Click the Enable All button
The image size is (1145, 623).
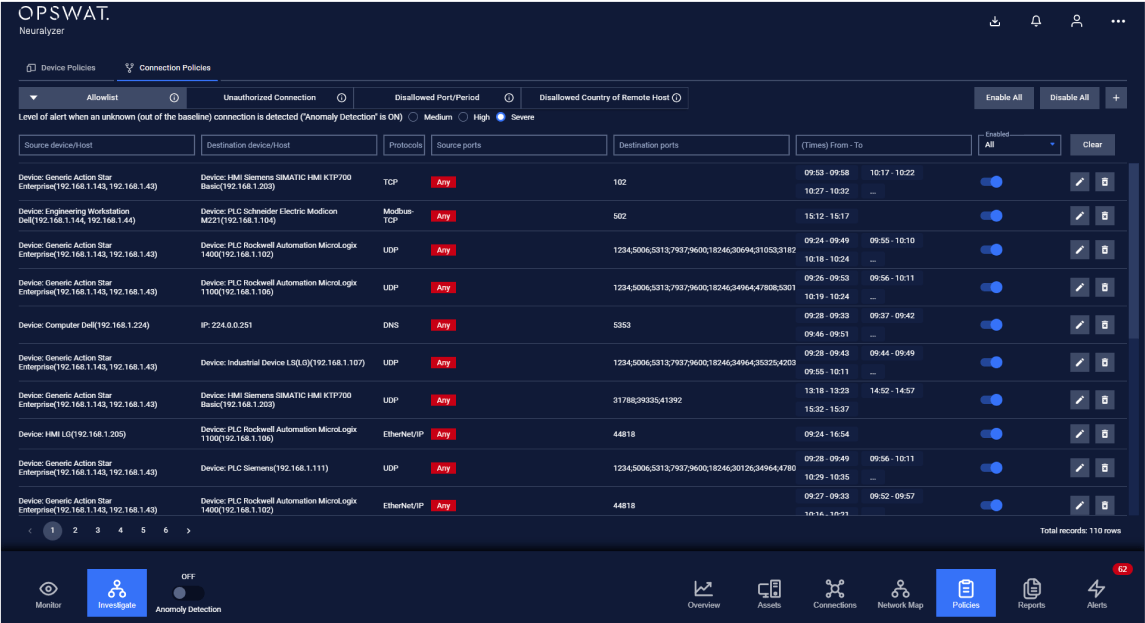[x=1004, y=98]
